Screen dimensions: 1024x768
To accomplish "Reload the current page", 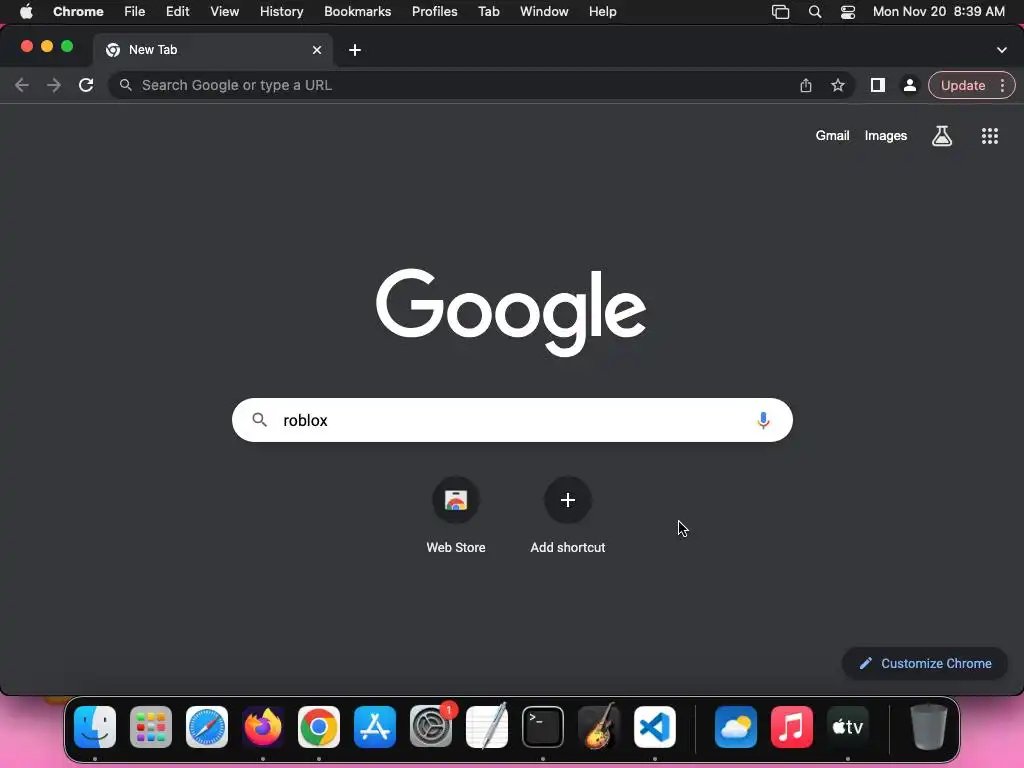I will (86, 86).
